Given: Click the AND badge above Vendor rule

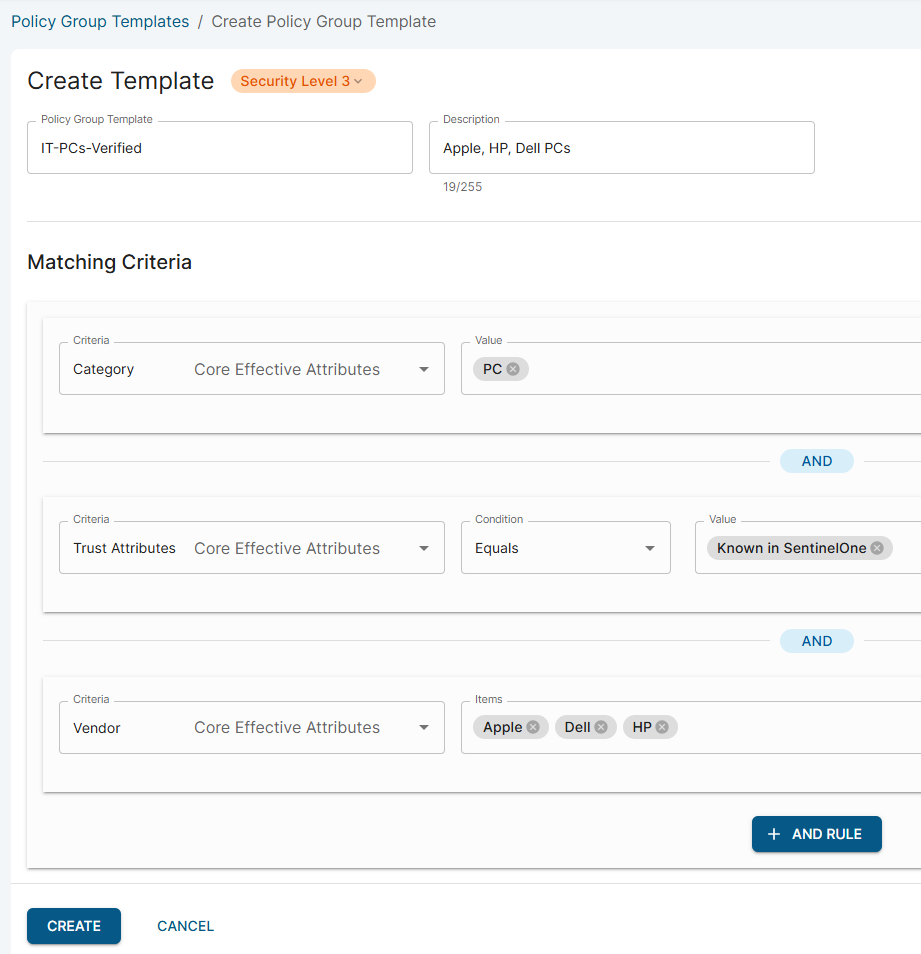Looking at the screenshot, I should (x=816, y=641).
